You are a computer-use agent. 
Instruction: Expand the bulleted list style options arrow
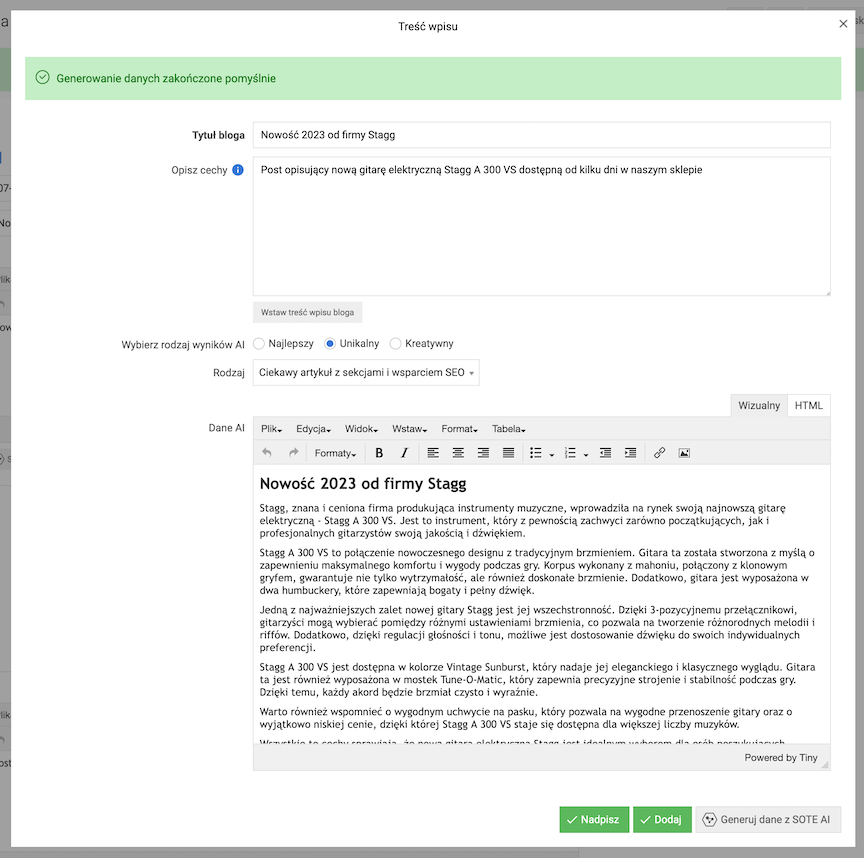tap(552, 454)
